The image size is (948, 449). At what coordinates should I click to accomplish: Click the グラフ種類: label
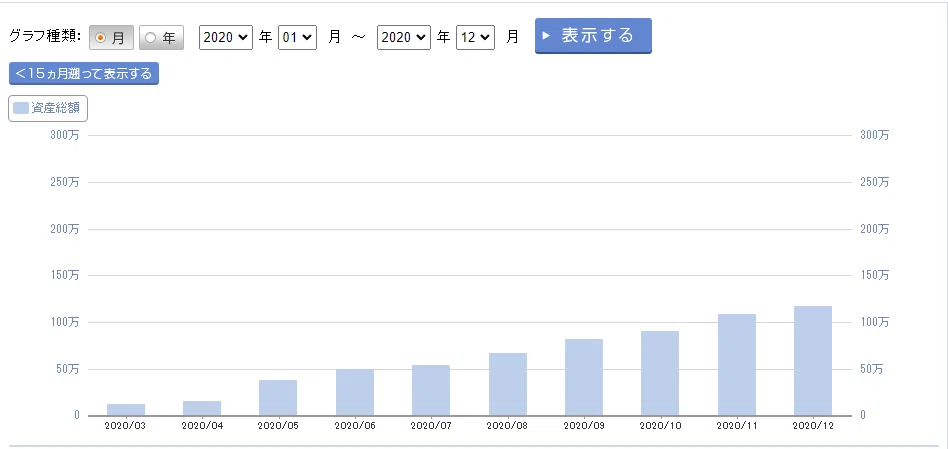[45, 37]
